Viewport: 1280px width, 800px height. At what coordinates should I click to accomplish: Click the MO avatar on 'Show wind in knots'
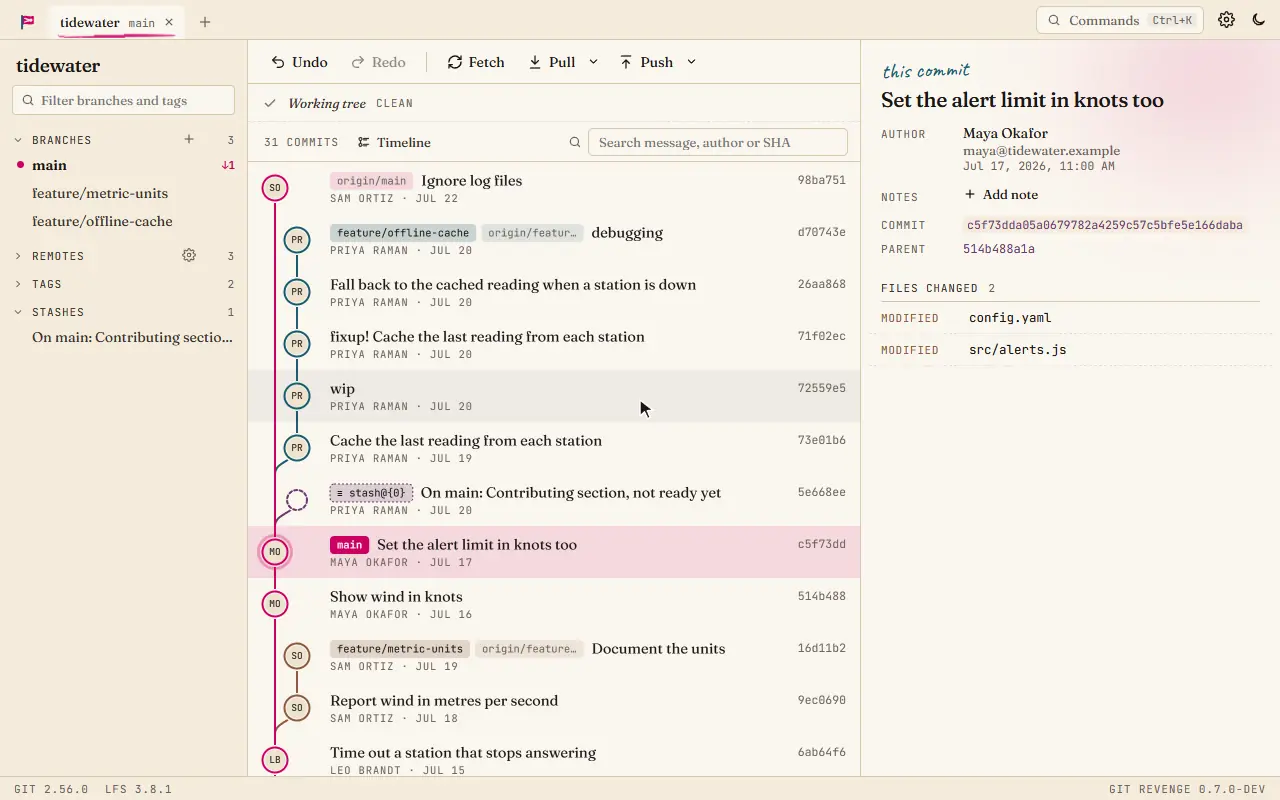tap(275, 603)
